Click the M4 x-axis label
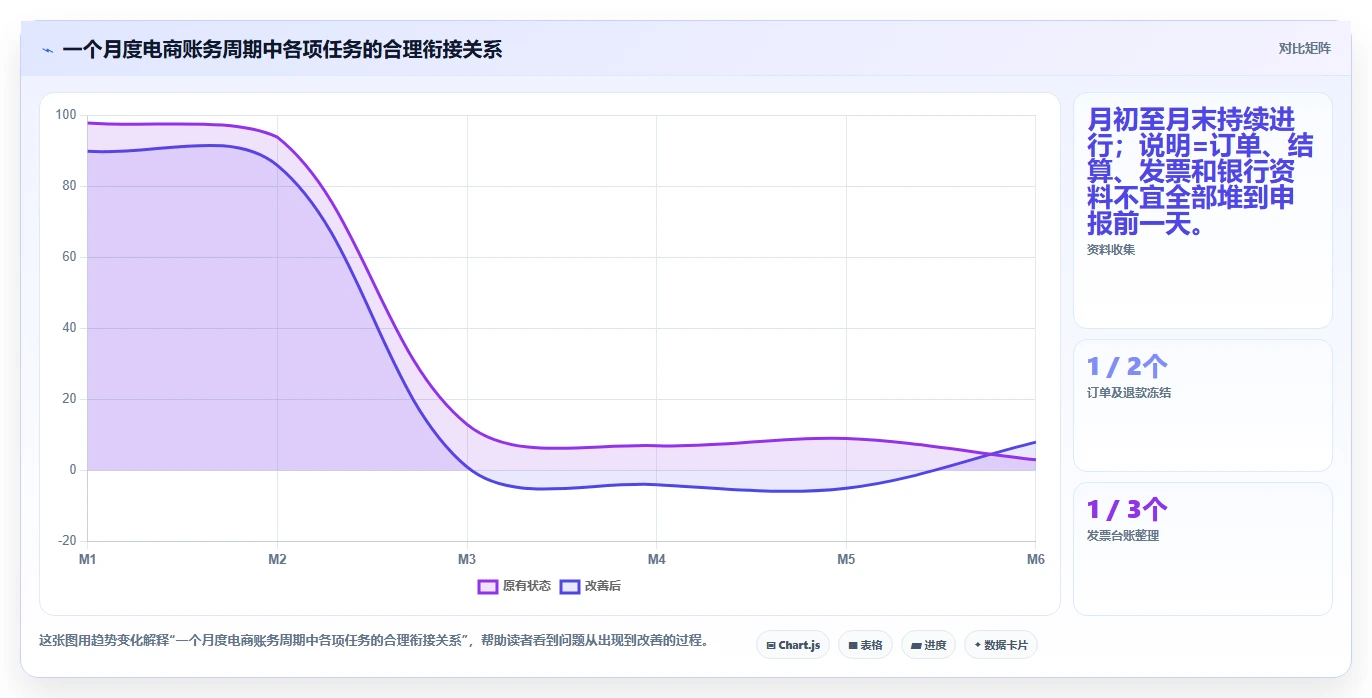 tap(656, 559)
